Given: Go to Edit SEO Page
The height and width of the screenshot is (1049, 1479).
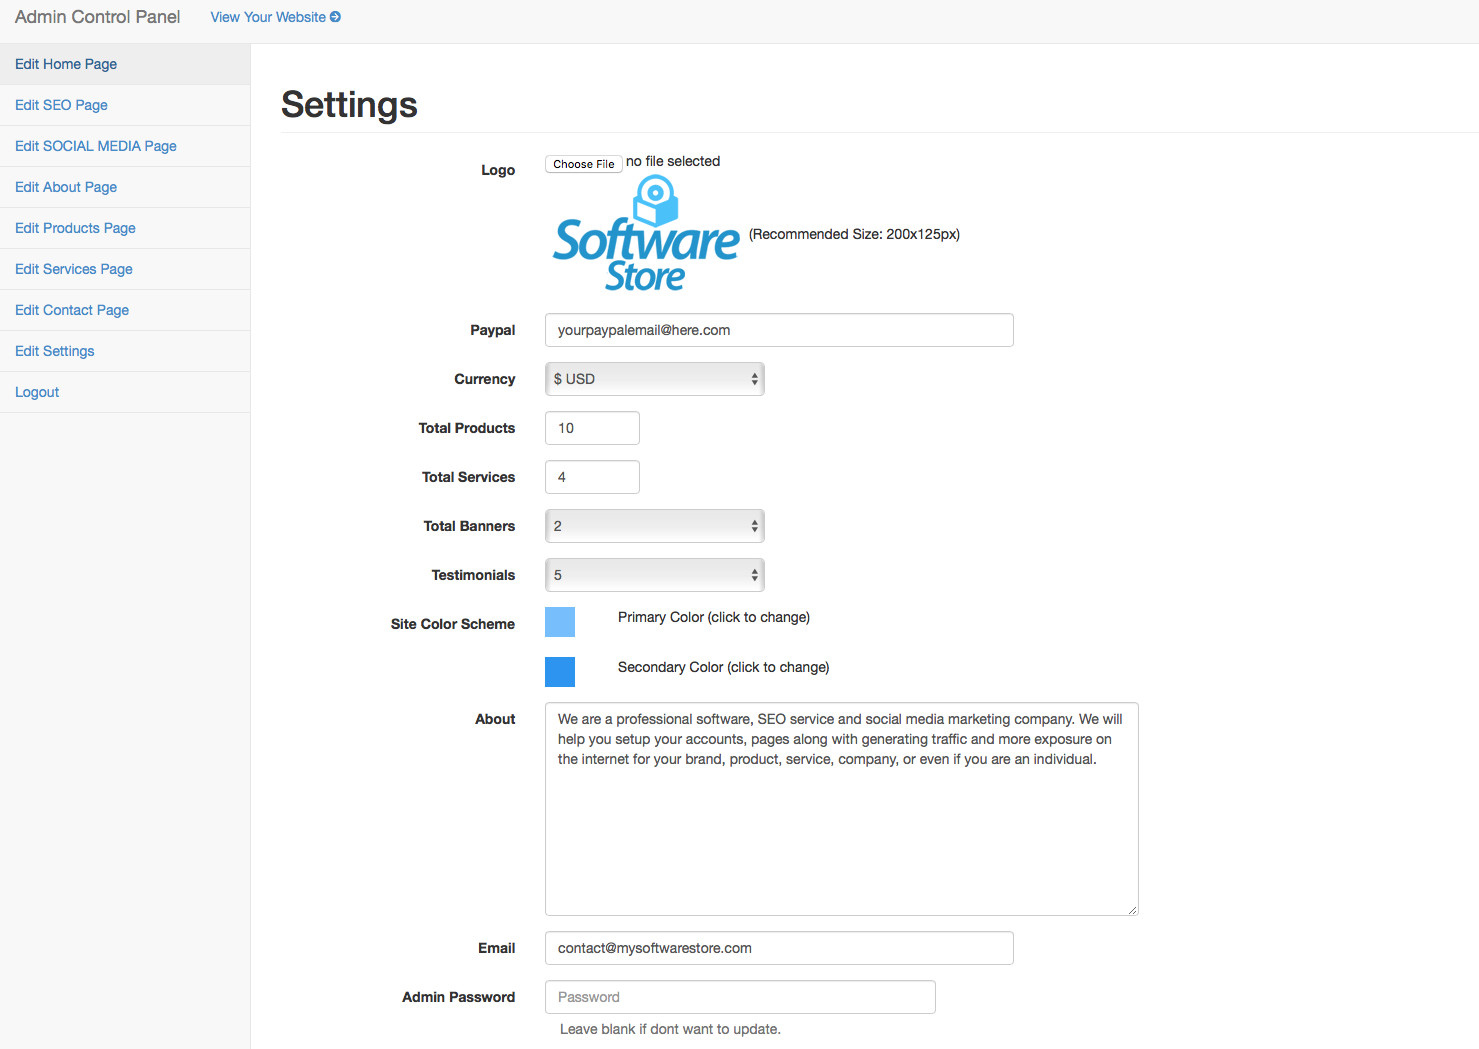Looking at the screenshot, I should (125, 105).
